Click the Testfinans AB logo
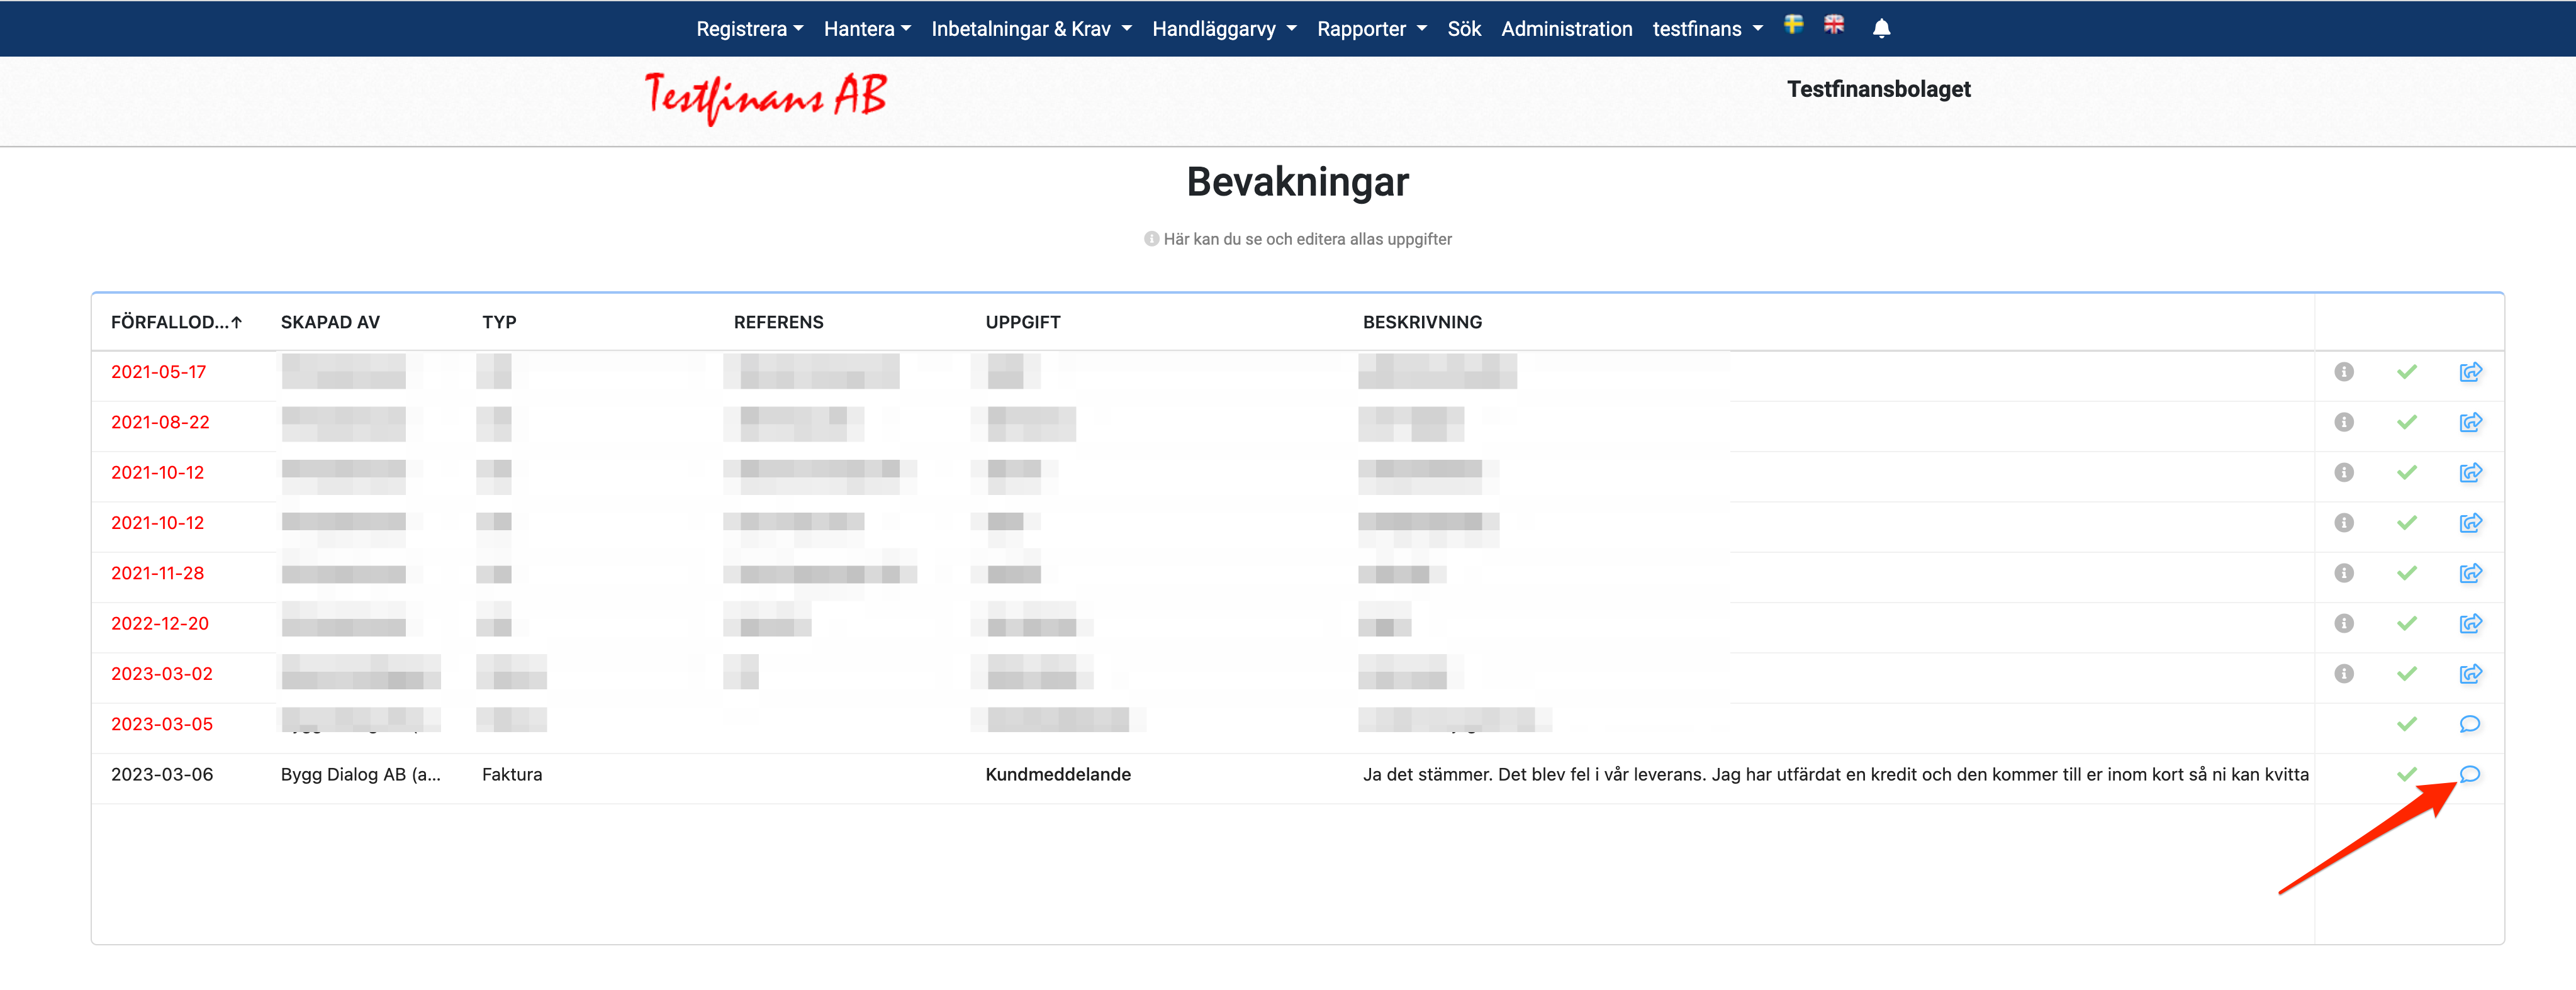Image resolution: width=2576 pixels, height=990 pixels. pyautogui.click(x=765, y=97)
